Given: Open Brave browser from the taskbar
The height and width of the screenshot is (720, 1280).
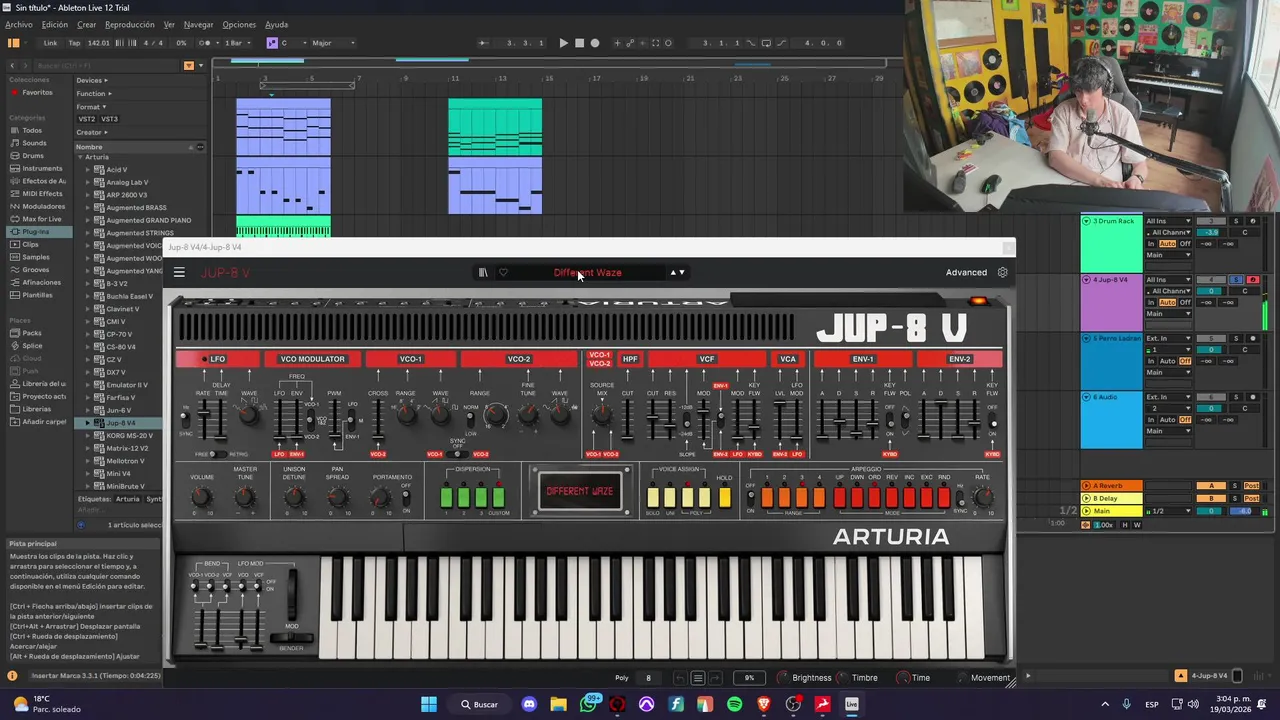Looking at the screenshot, I should (x=764, y=704).
